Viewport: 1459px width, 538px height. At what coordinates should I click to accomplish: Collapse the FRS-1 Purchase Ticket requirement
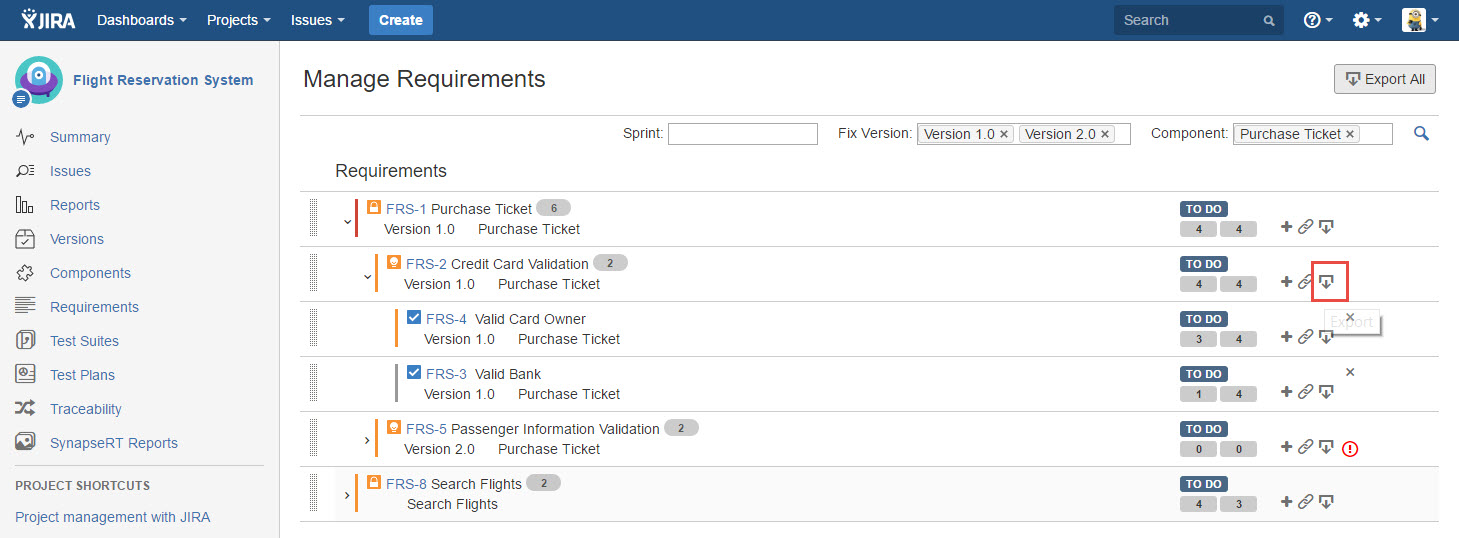[347, 222]
